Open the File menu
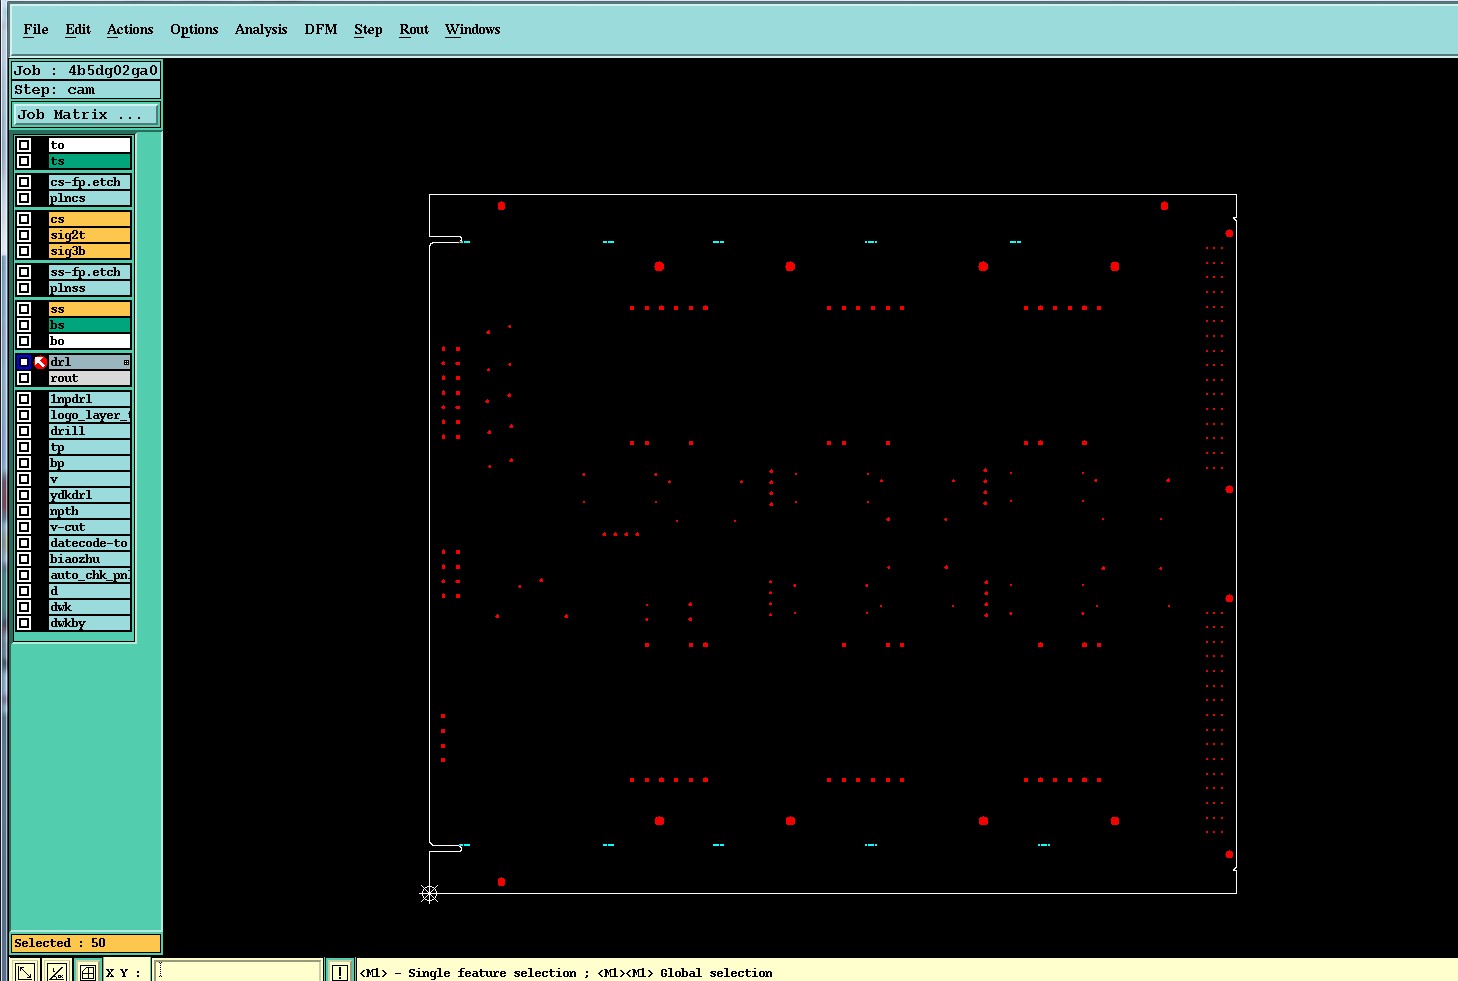 tap(36, 29)
